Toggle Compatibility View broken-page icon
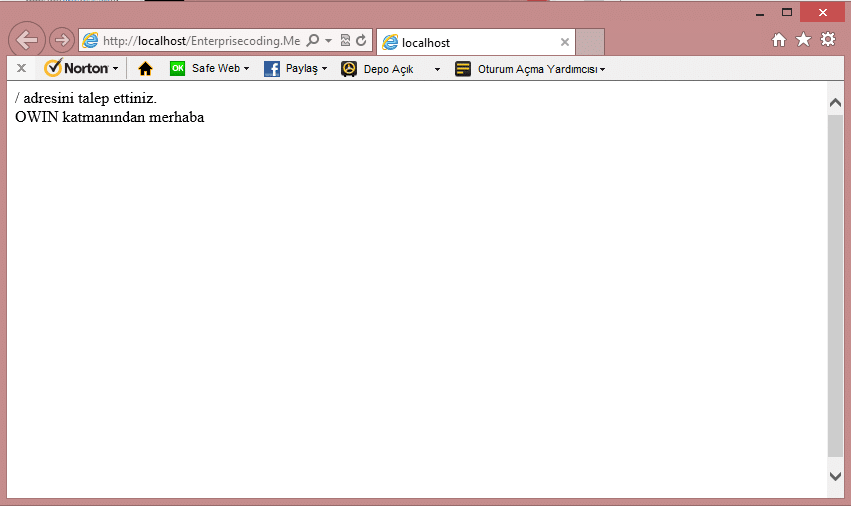Screen dimensions: 851x506 [345, 40]
